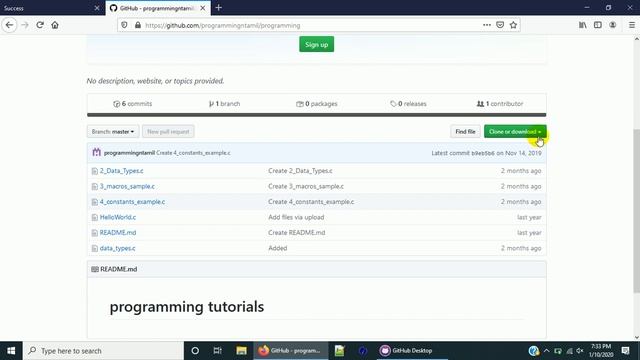Click the browser forward arrow
This screenshot has height=360, width=640.
tap(25, 25)
